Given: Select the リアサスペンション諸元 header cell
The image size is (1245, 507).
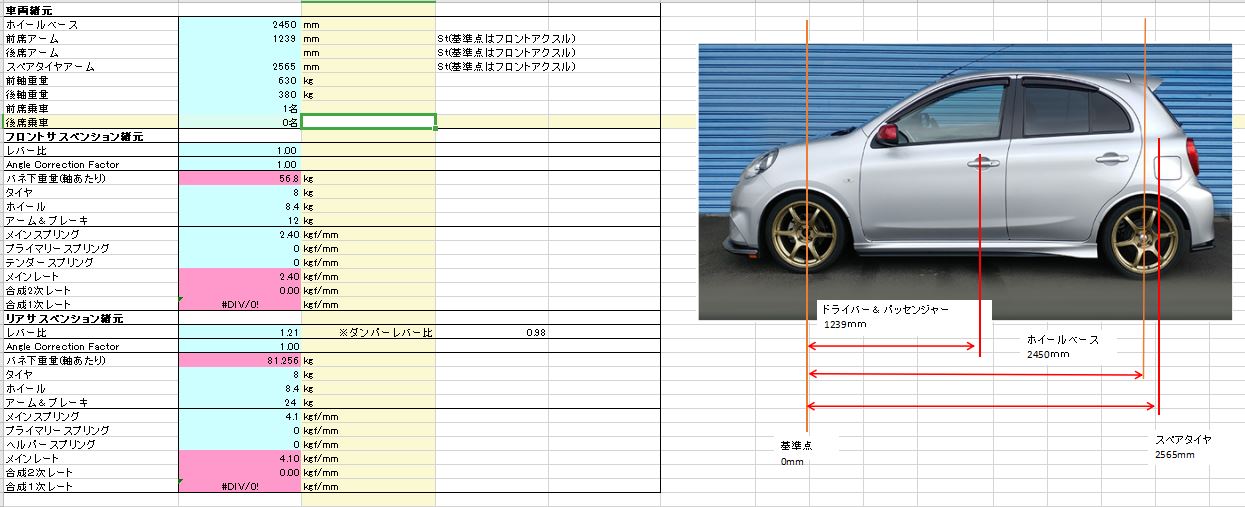Looking at the screenshot, I should click(89, 318).
